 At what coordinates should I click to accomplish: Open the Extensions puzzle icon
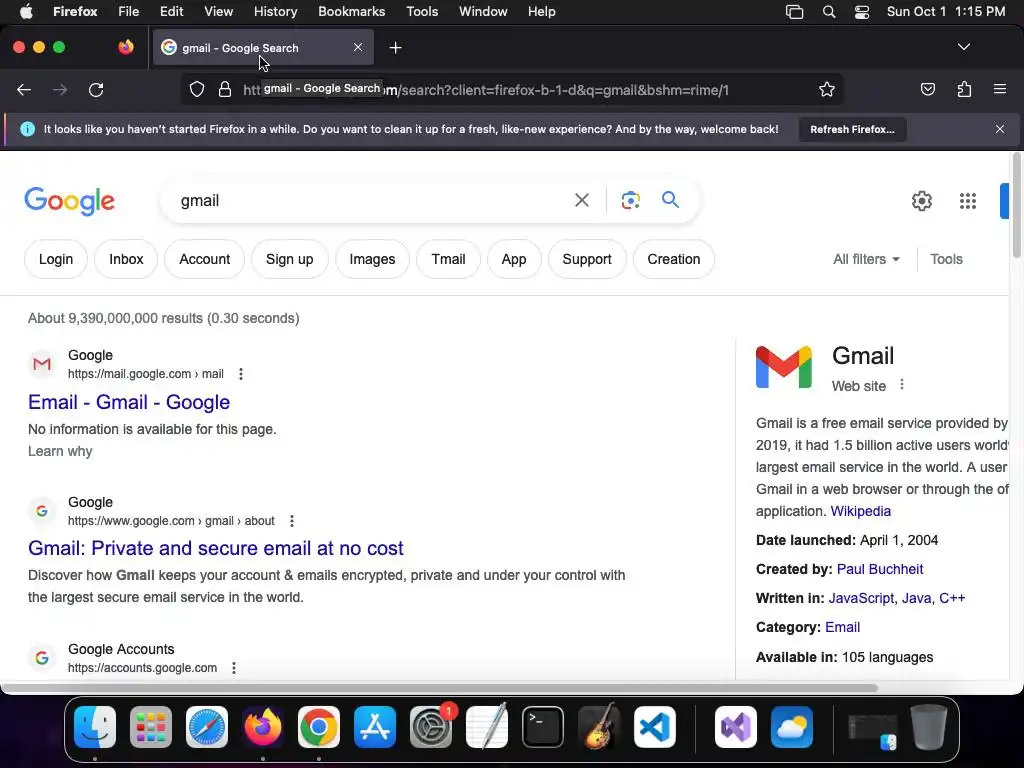click(x=964, y=89)
